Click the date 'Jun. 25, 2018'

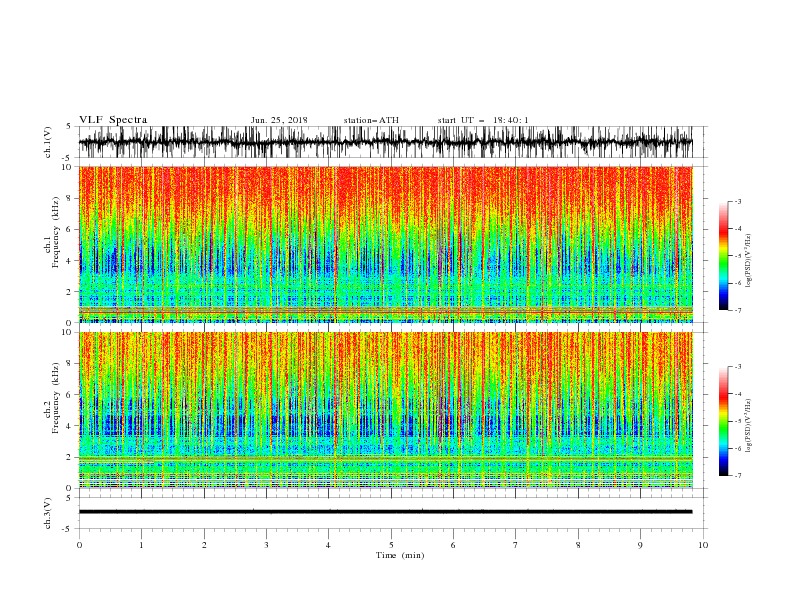[279, 120]
